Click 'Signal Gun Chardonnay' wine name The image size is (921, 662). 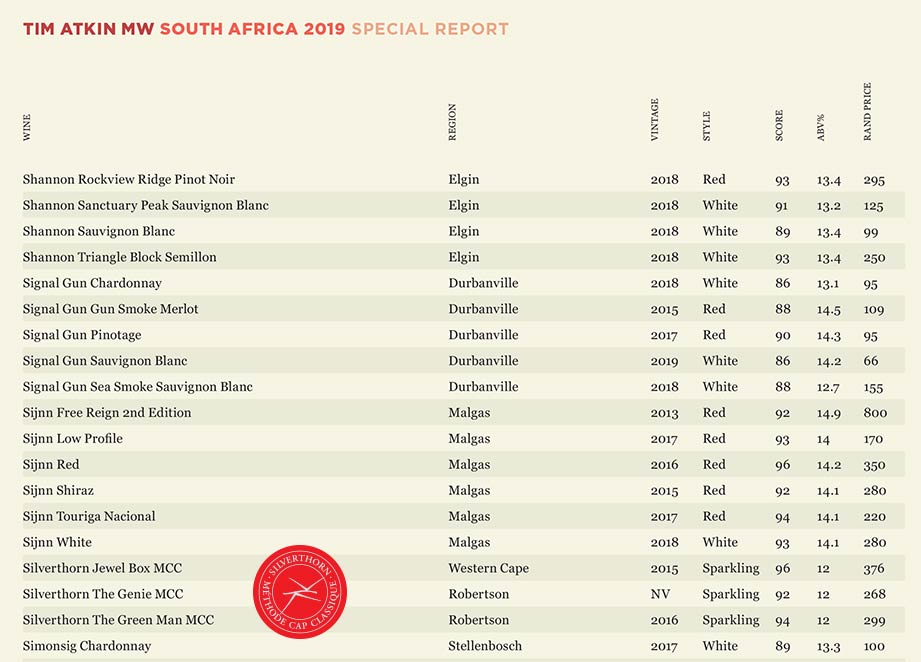[92, 283]
